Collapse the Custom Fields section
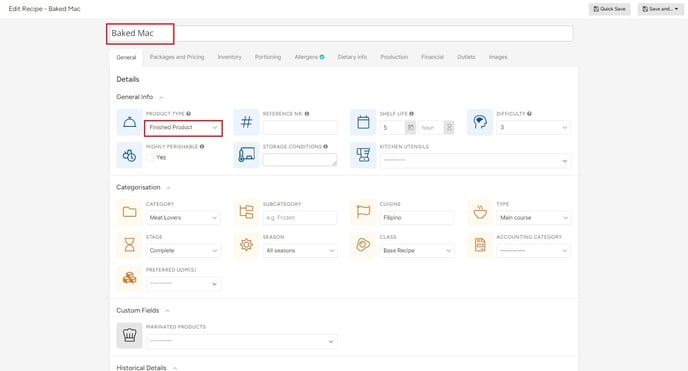The width and height of the screenshot is (688, 371). tap(167, 311)
